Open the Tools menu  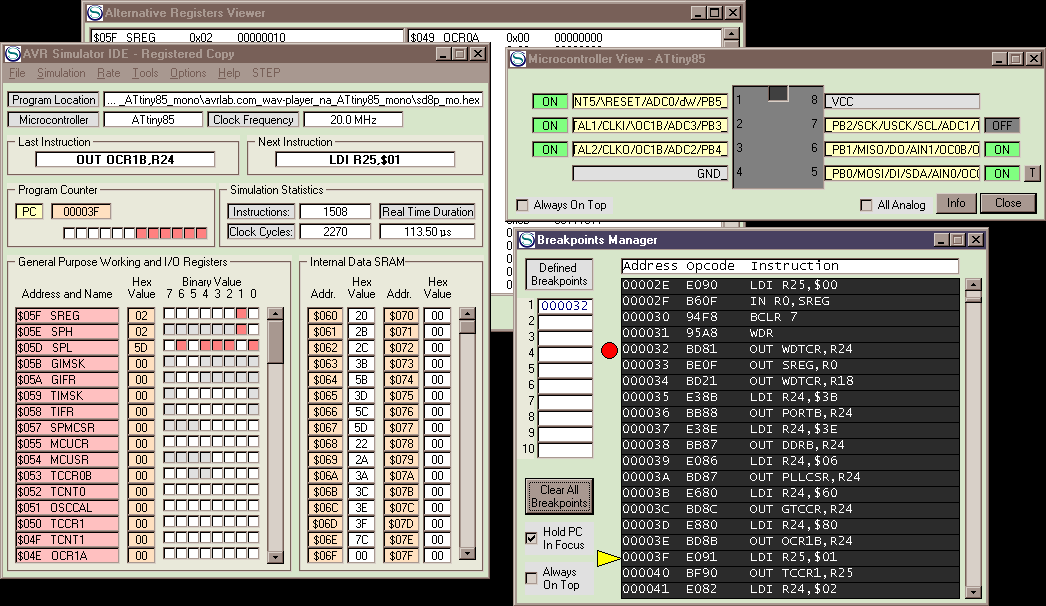tap(145, 73)
